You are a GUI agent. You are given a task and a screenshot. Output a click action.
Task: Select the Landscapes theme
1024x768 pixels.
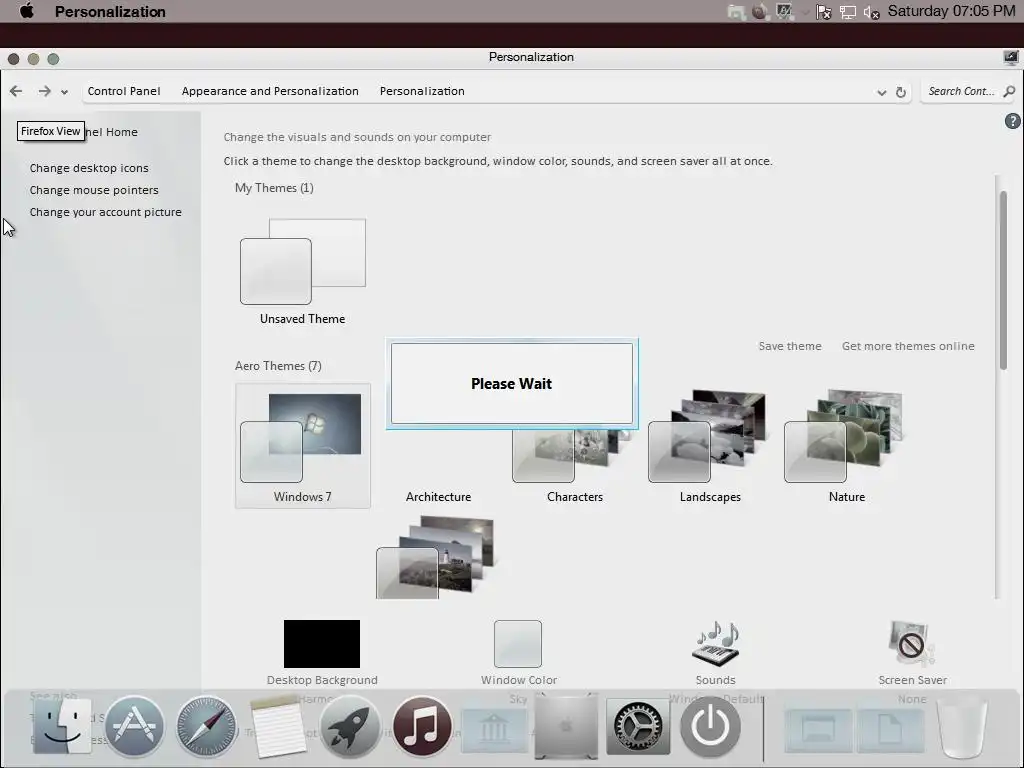[x=711, y=446]
